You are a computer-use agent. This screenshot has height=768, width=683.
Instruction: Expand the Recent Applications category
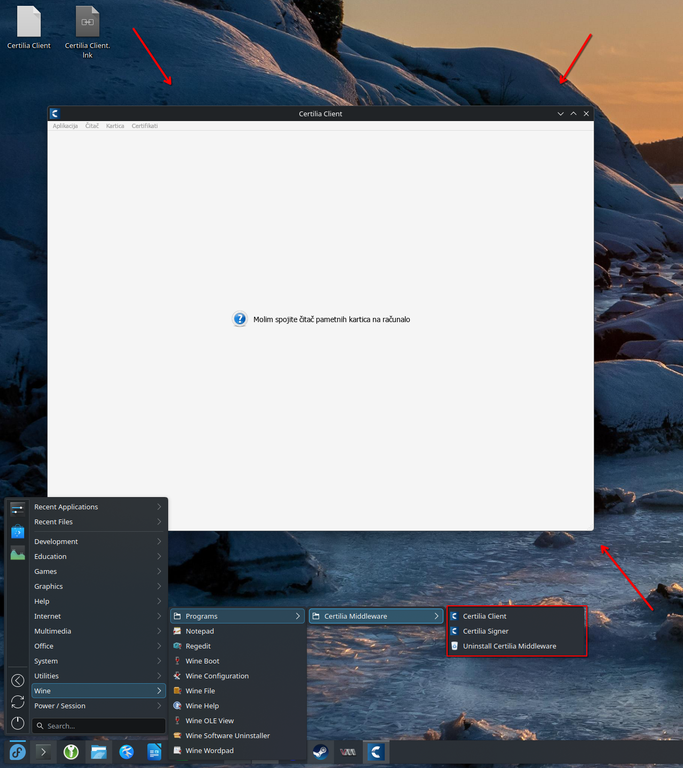(x=98, y=507)
